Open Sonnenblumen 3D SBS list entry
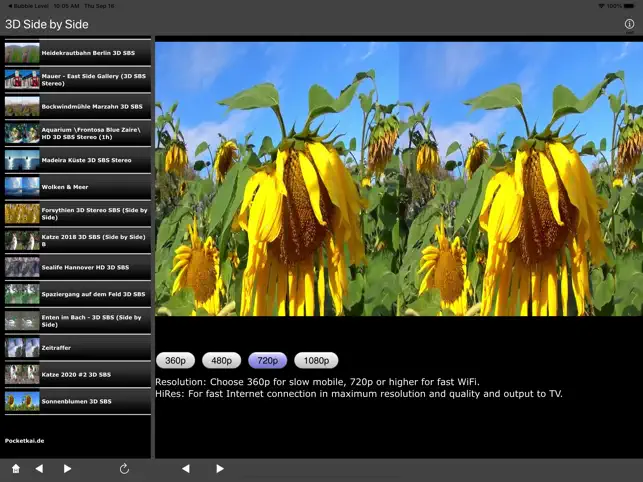This screenshot has height=482, width=643. point(78,401)
